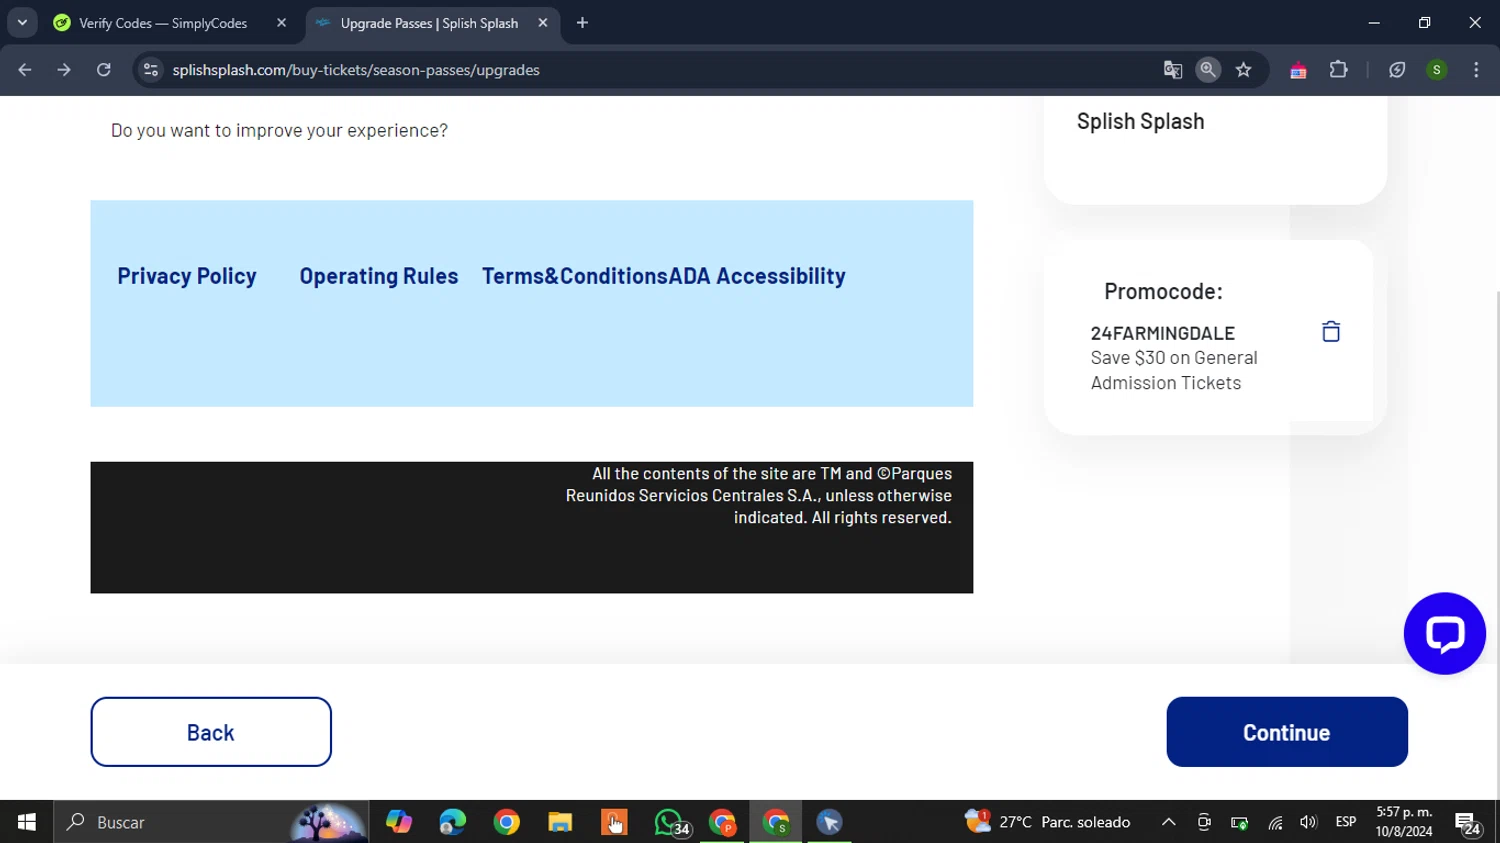Click the Continue button
The width and height of the screenshot is (1500, 843).
[1287, 732]
